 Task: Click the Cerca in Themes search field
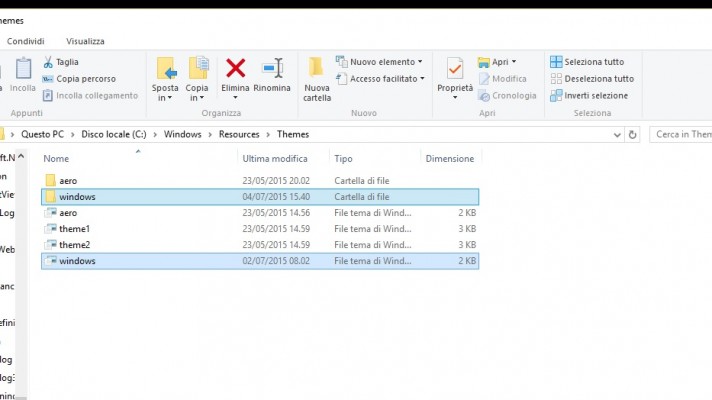tap(680, 134)
